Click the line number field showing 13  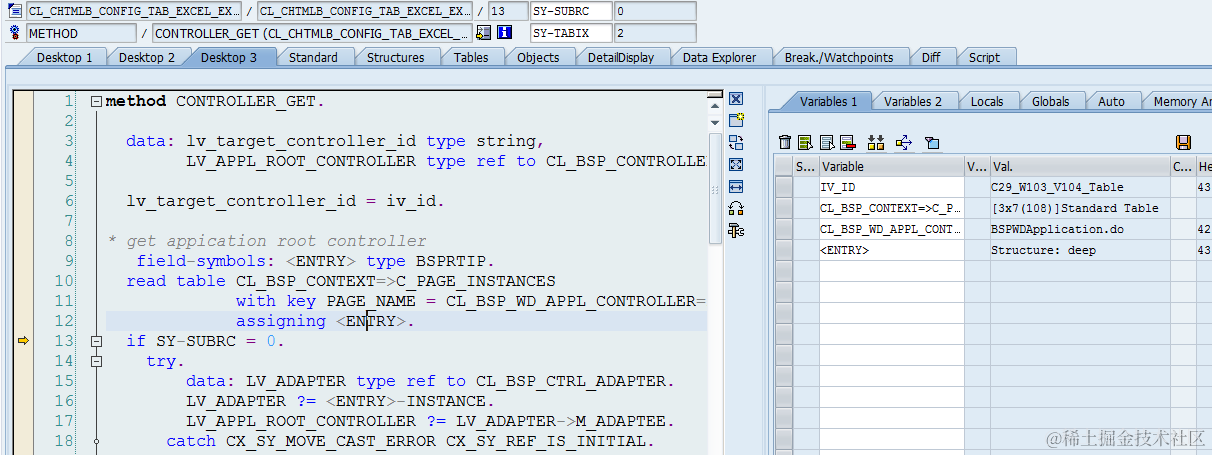506,11
